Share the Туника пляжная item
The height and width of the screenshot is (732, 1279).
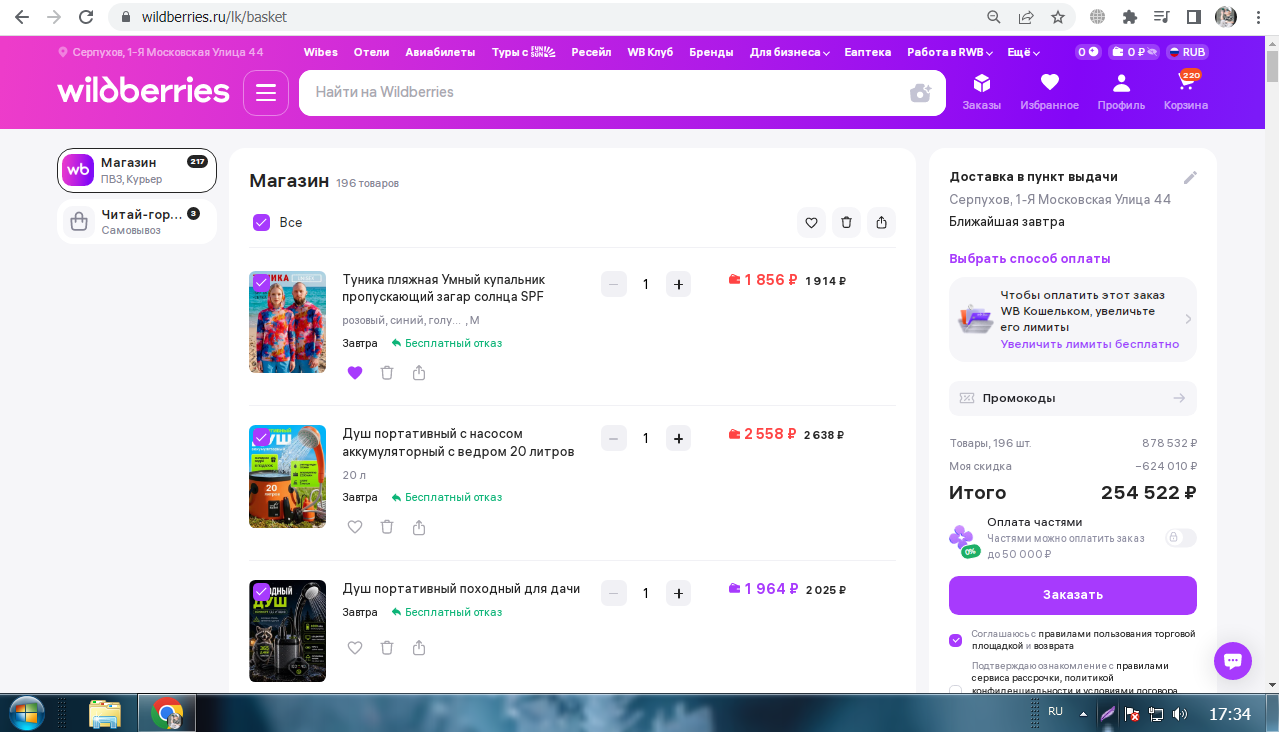[419, 373]
